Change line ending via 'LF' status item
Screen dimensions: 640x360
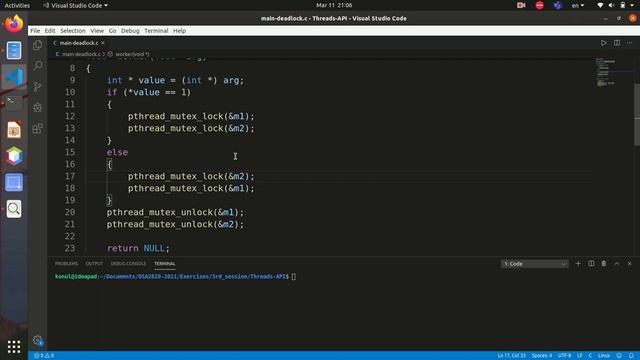(580, 356)
